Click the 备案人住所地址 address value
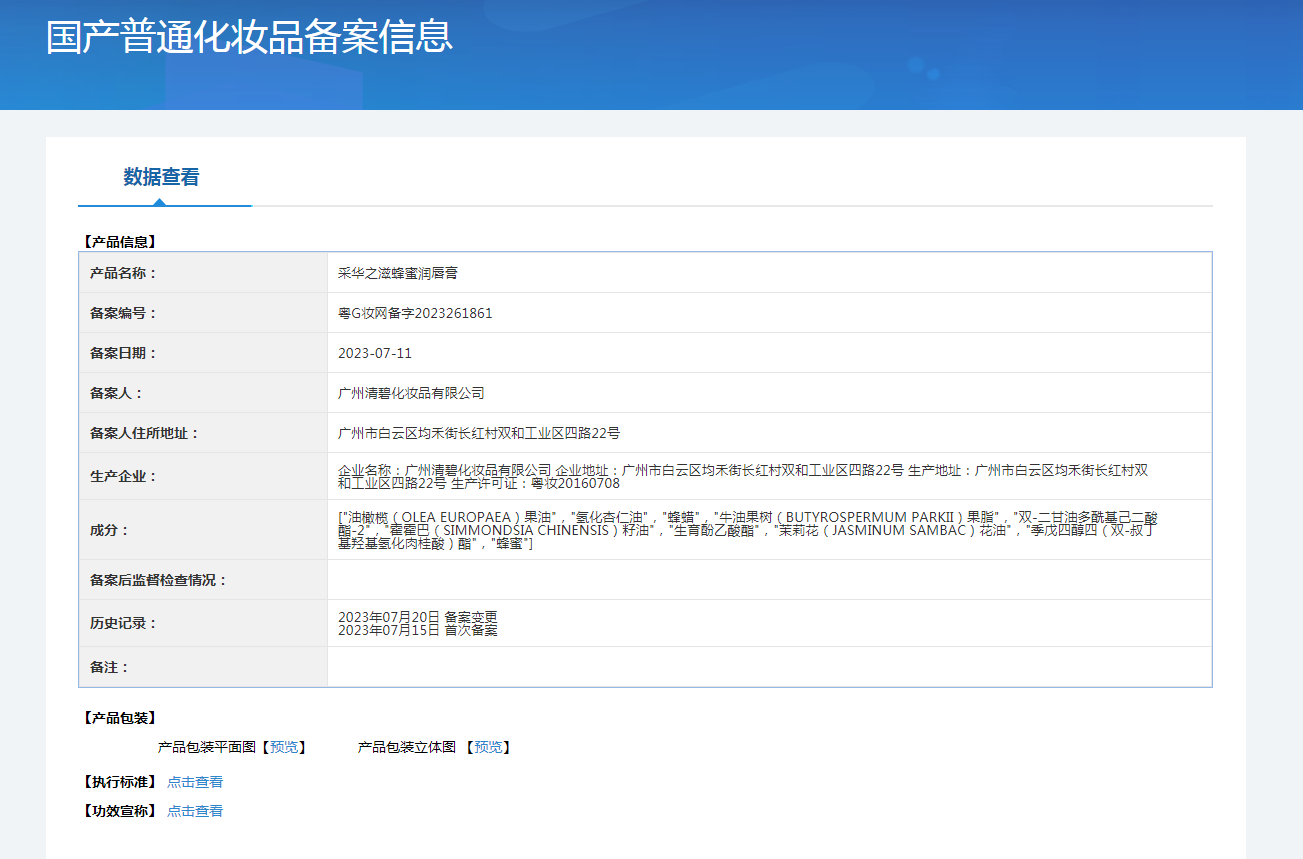The width and height of the screenshot is (1303, 859). coord(479,433)
